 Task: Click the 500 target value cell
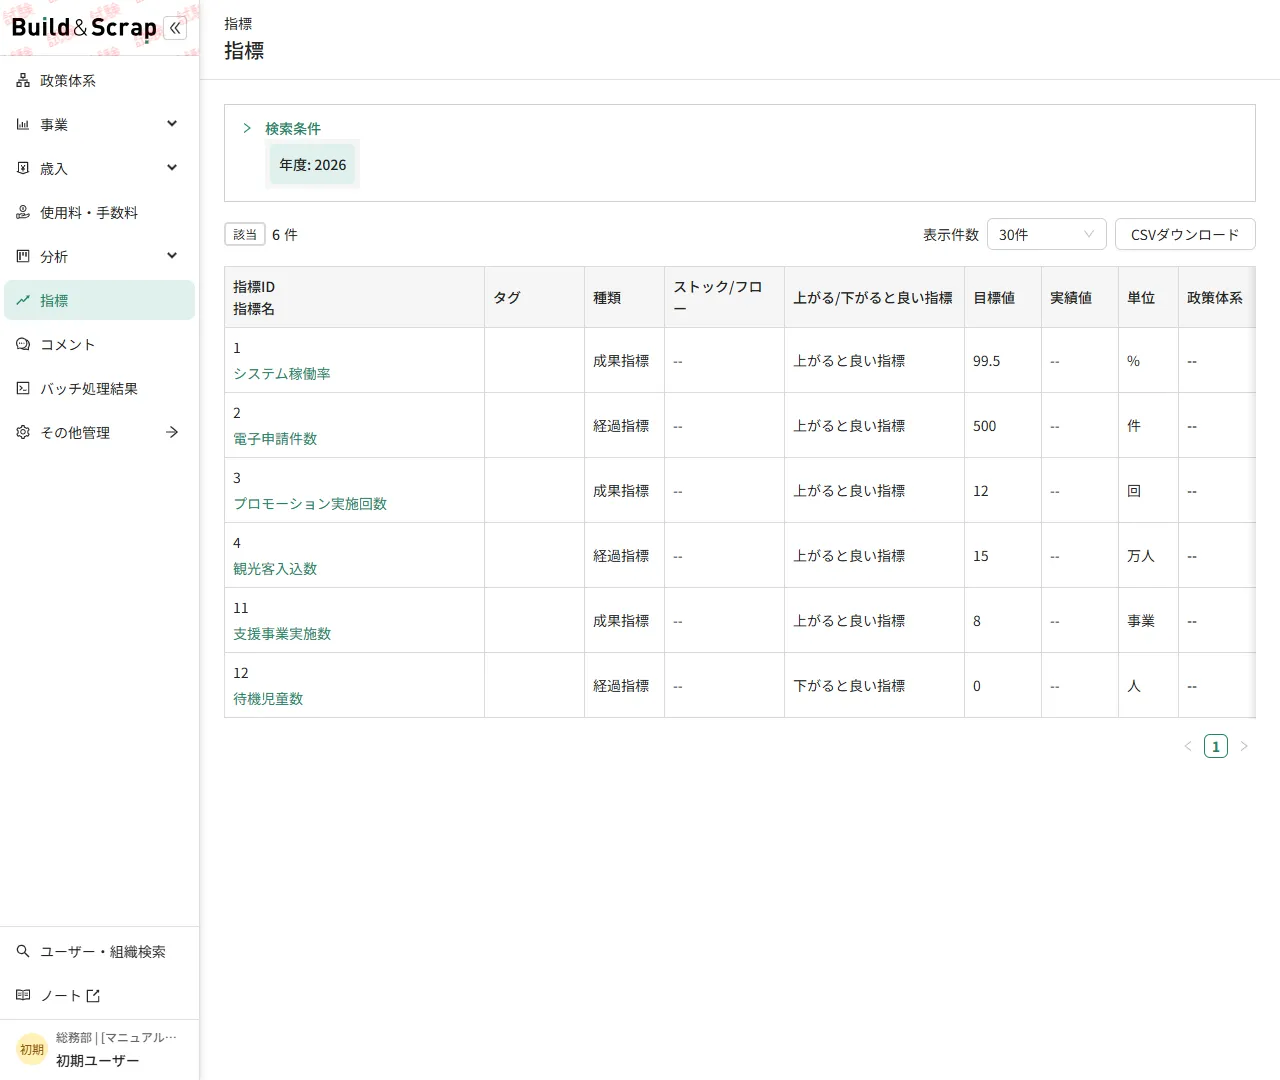(1002, 425)
